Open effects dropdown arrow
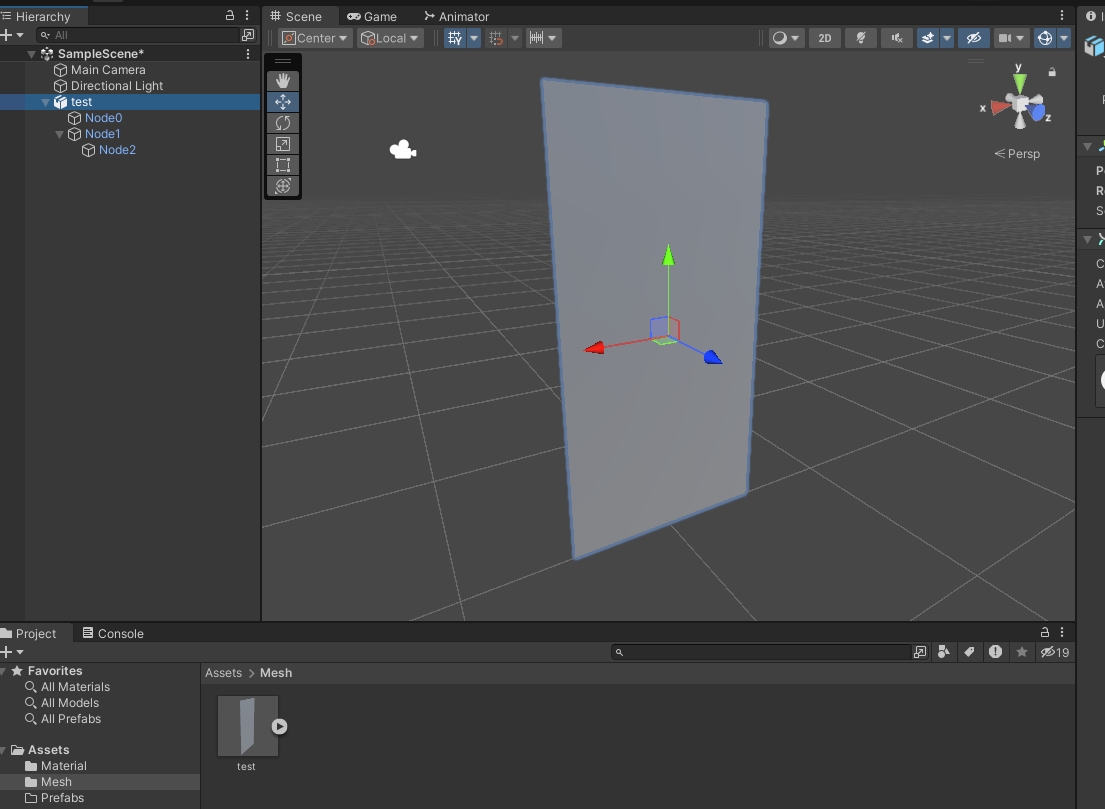The height and width of the screenshot is (809, 1105). coord(946,38)
